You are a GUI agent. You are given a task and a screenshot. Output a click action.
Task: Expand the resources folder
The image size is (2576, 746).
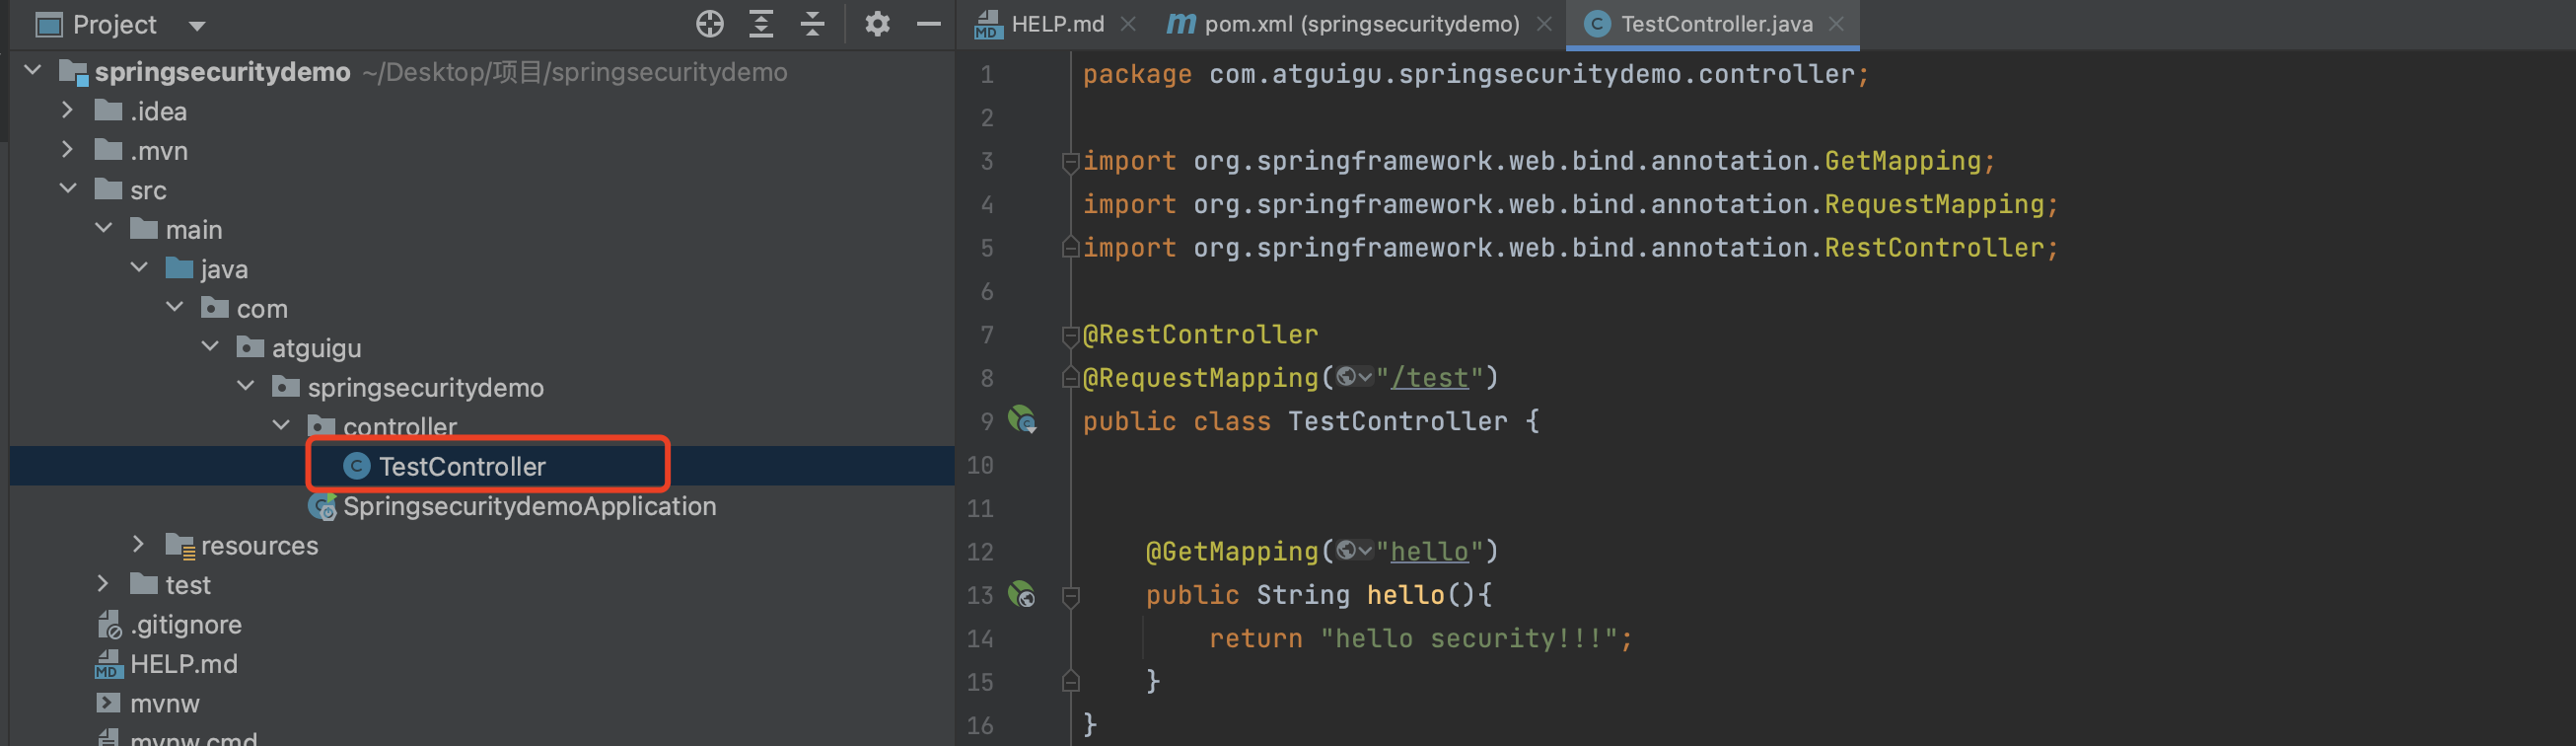coord(138,544)
